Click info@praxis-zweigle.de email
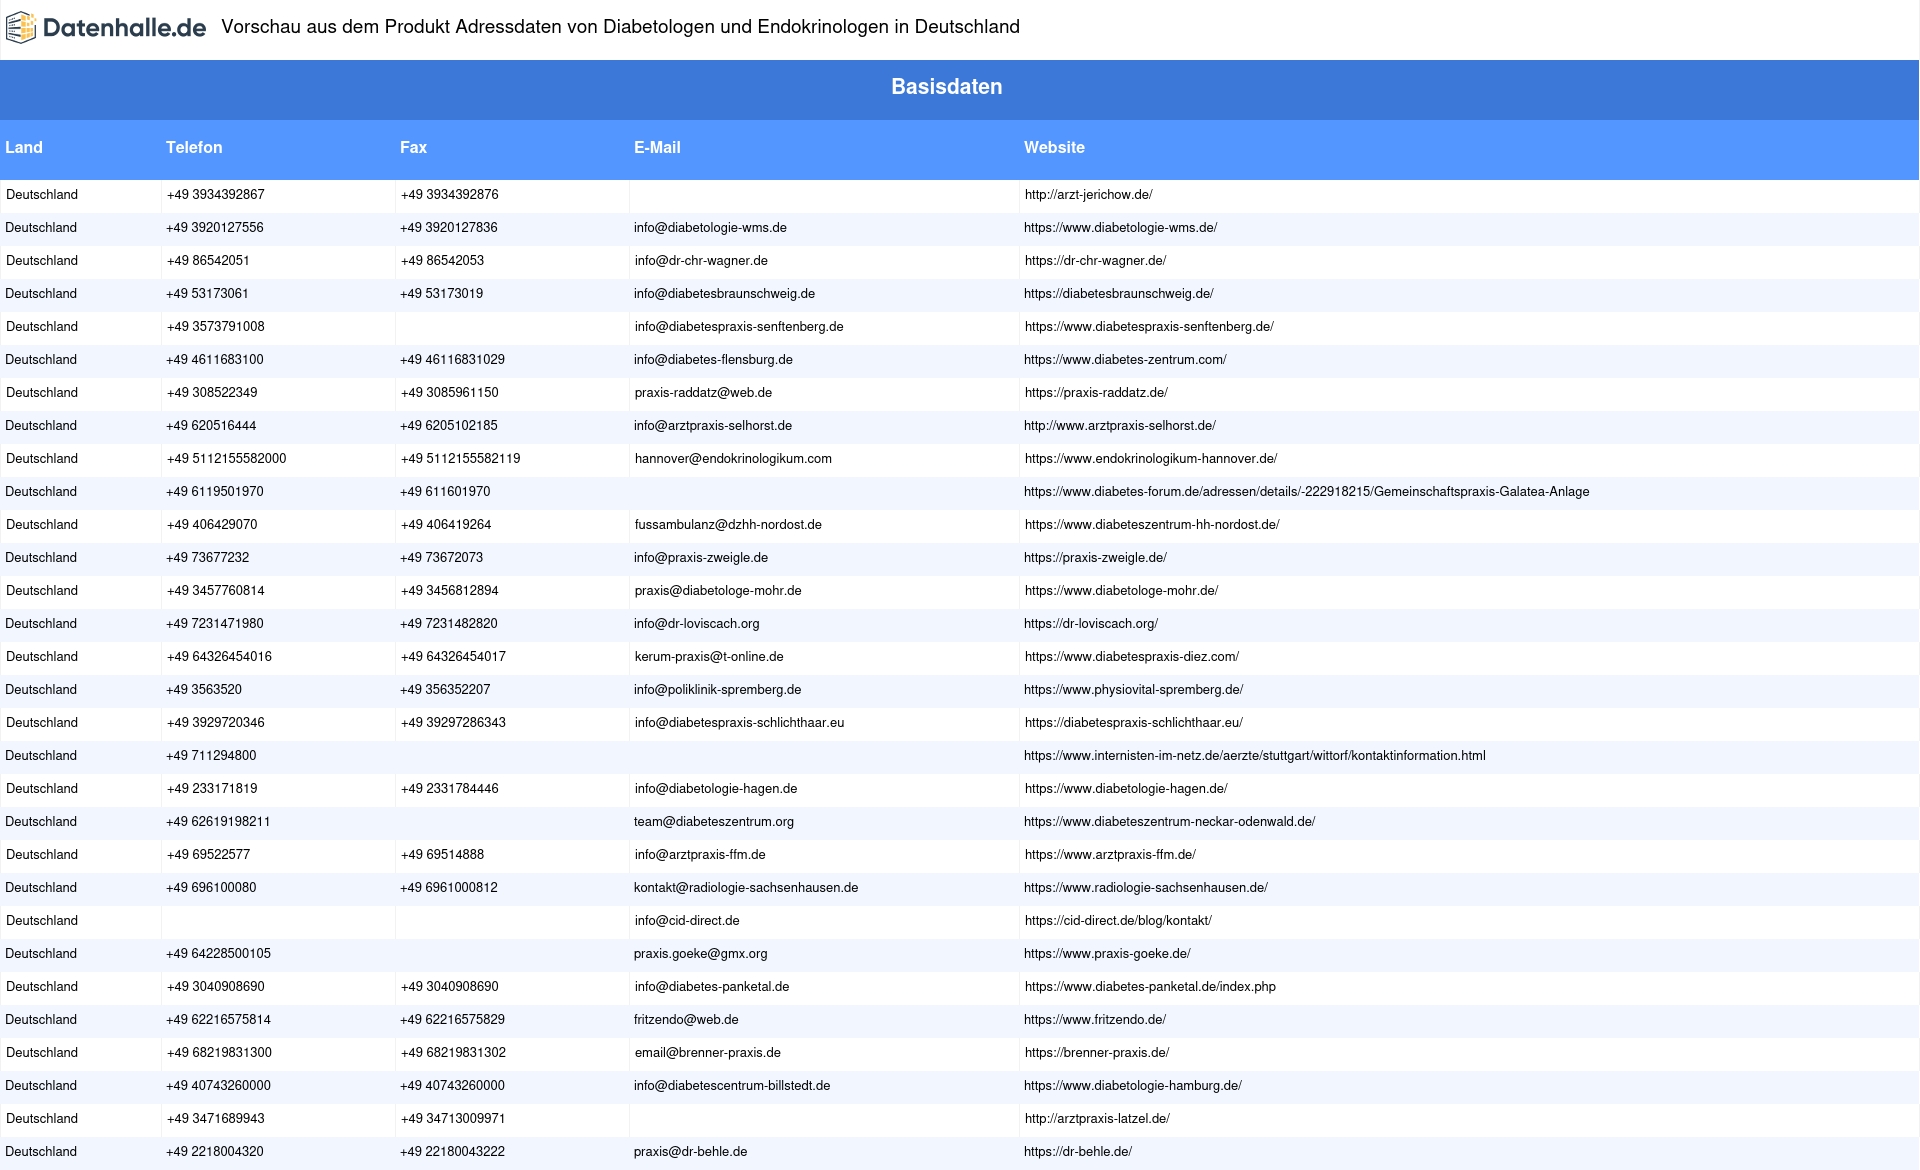1920x1170 pixels. [x=701, y=558]
